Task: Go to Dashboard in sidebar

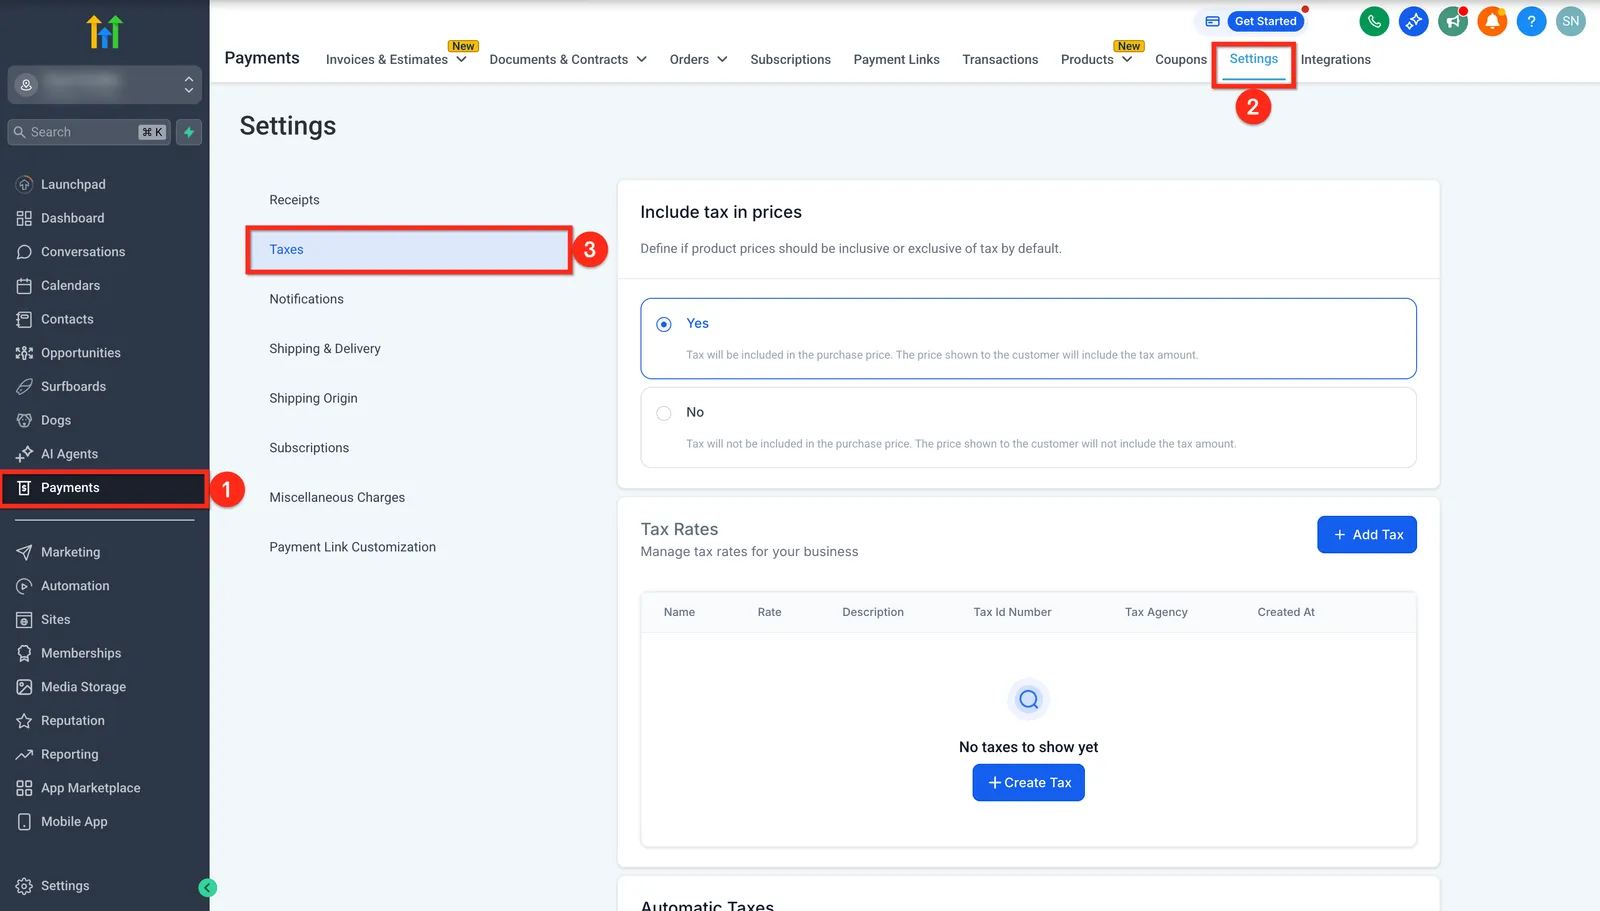Action: click(72, 218)
